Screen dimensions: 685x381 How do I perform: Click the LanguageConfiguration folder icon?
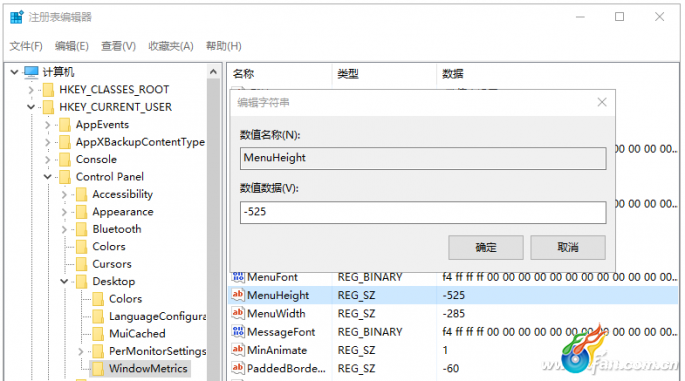pos(98,316)
